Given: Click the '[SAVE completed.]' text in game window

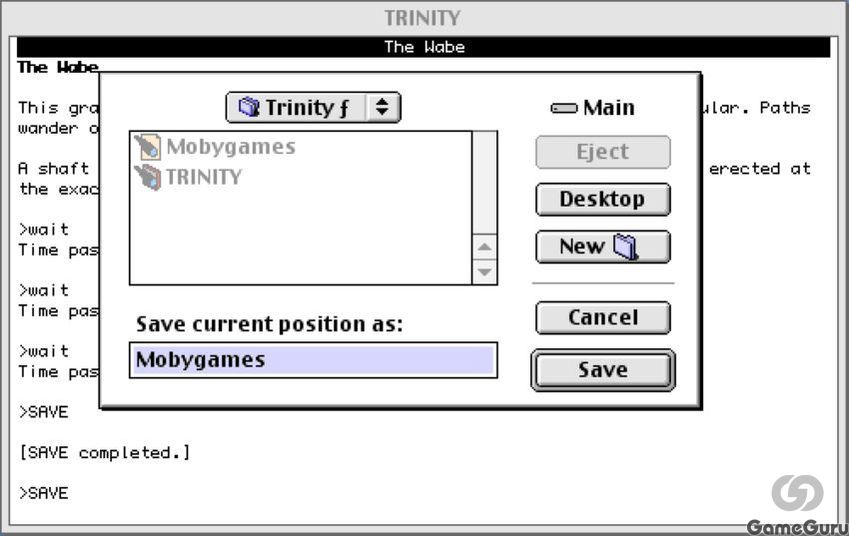Looking at the screenshot, I should point(105,453).
